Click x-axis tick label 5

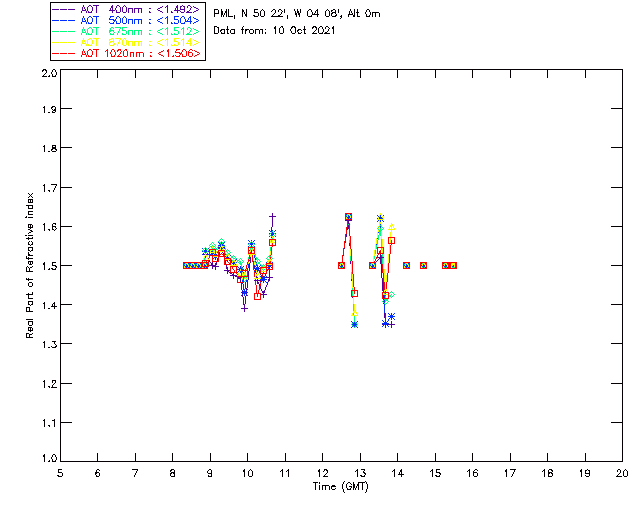pyautogui.click(x=60, y=473)
